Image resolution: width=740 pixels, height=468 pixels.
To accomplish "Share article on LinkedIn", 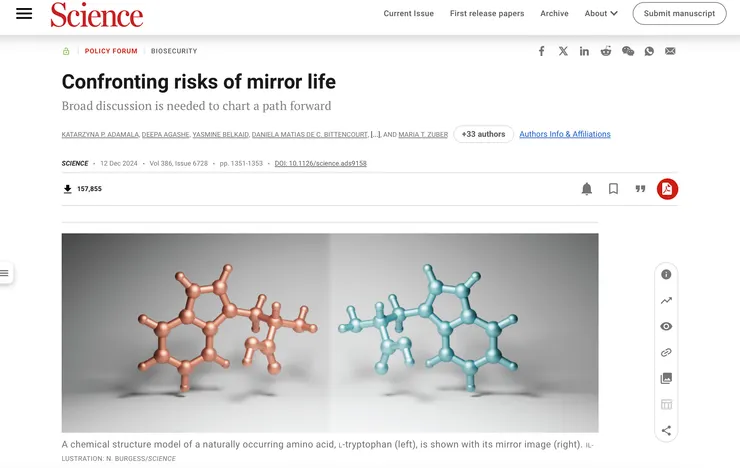I will click(x=584, y=51).
